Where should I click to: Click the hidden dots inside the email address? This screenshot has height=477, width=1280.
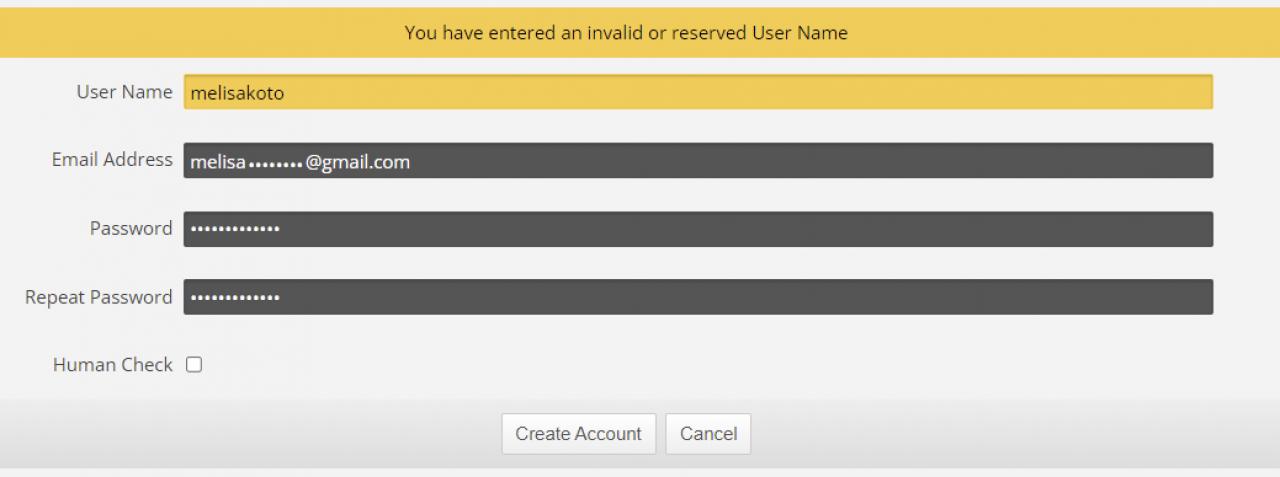point(275,163)
